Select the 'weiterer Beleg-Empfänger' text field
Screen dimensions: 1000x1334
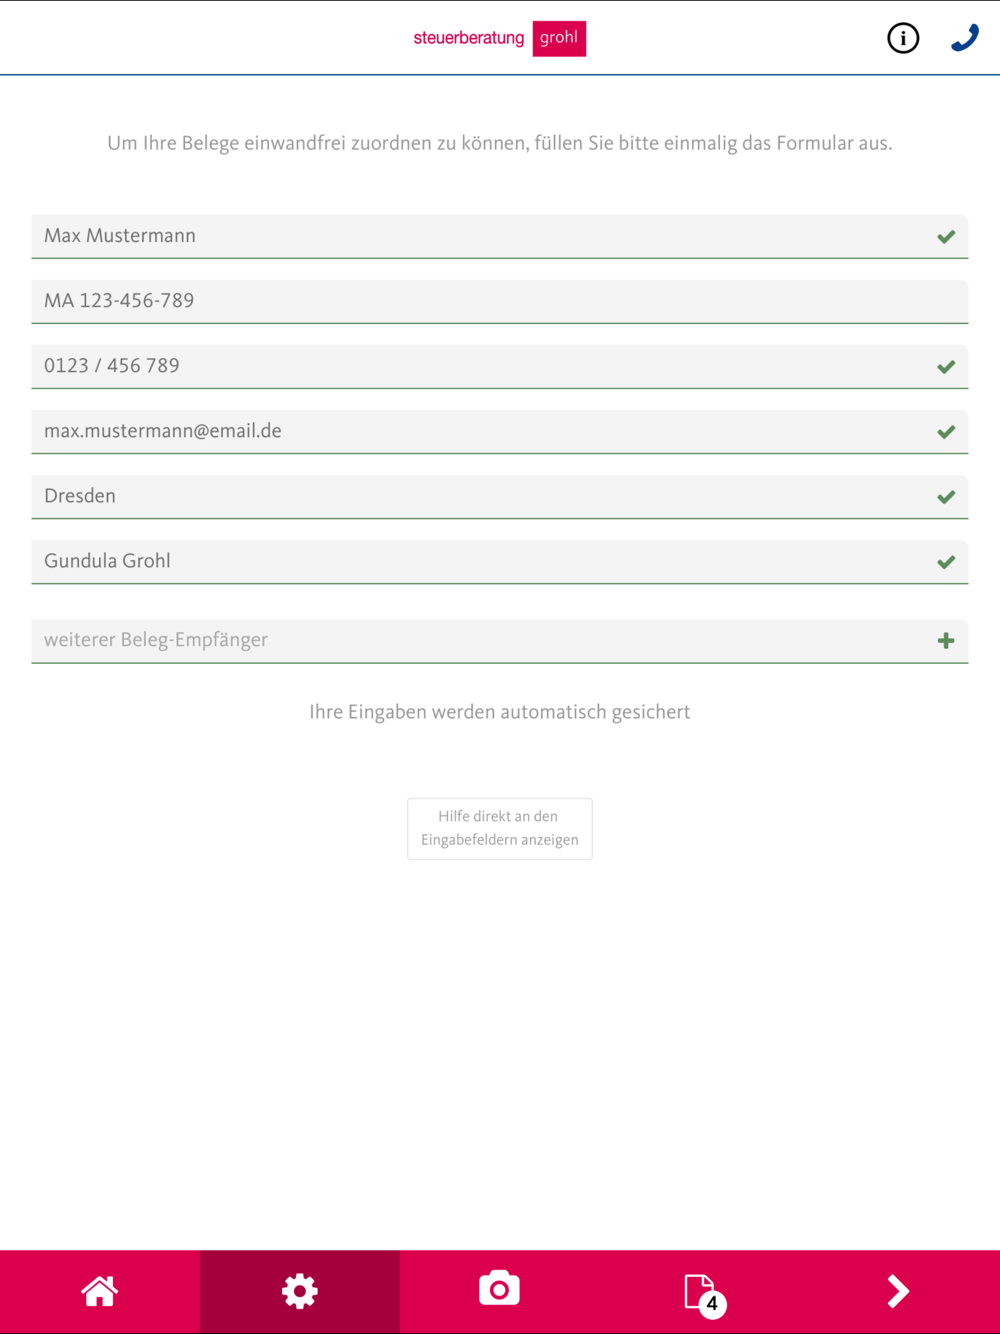(x=500, y=641)
